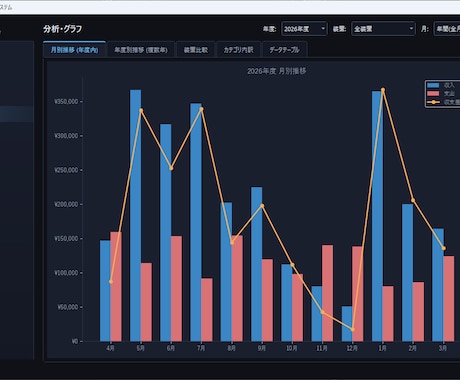
Task: Click the 7月 x-axis label
Action: click(201, 348)
